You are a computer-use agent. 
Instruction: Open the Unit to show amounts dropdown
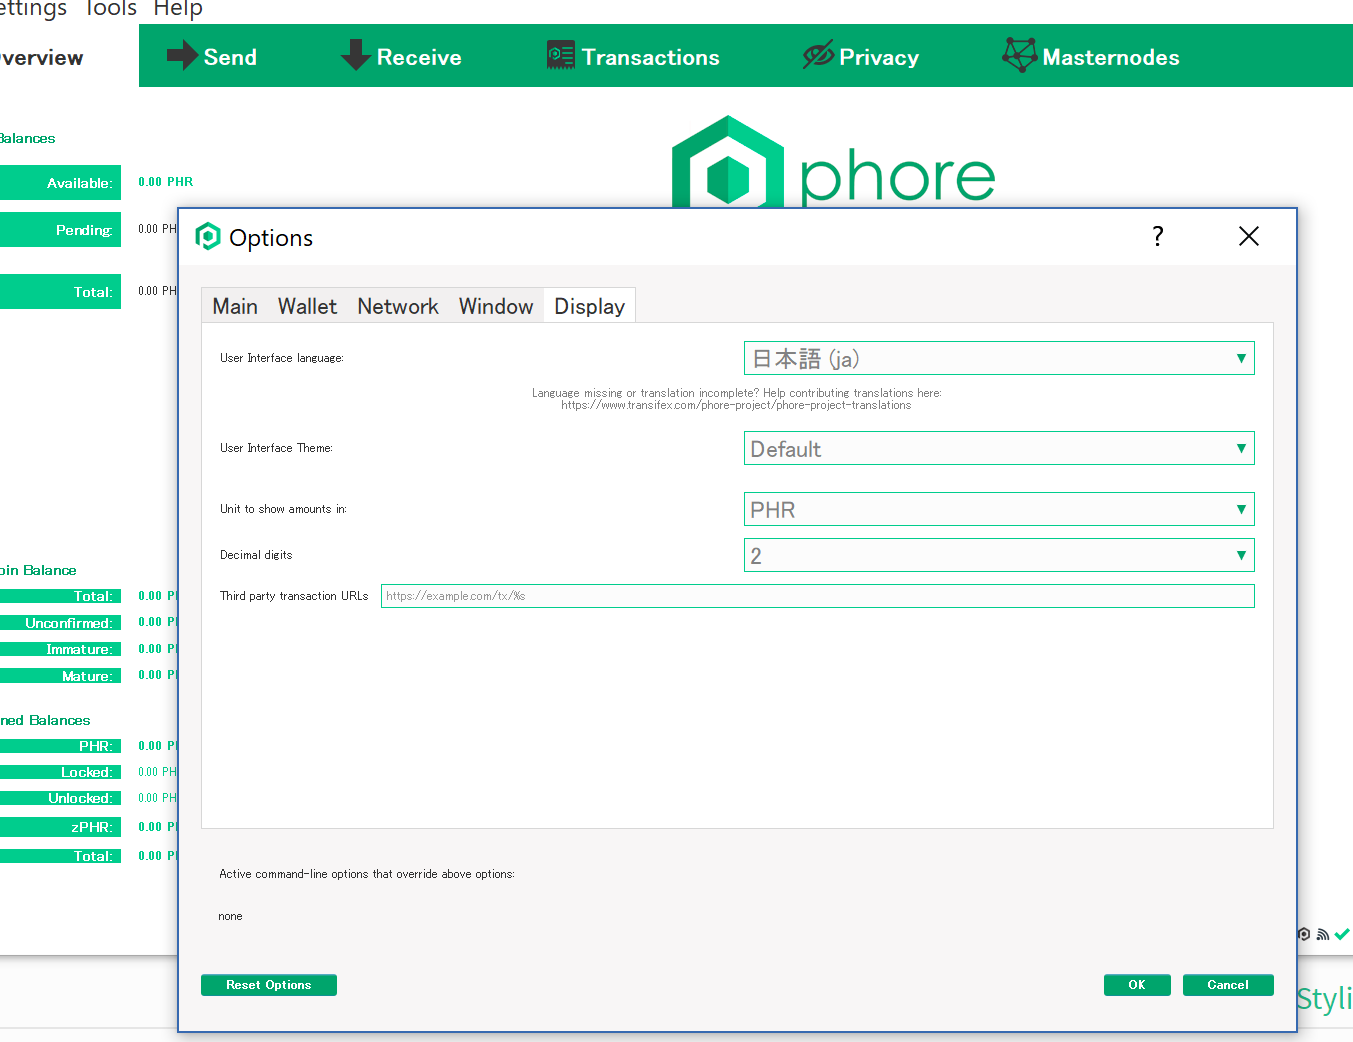[x=999, y=509]
